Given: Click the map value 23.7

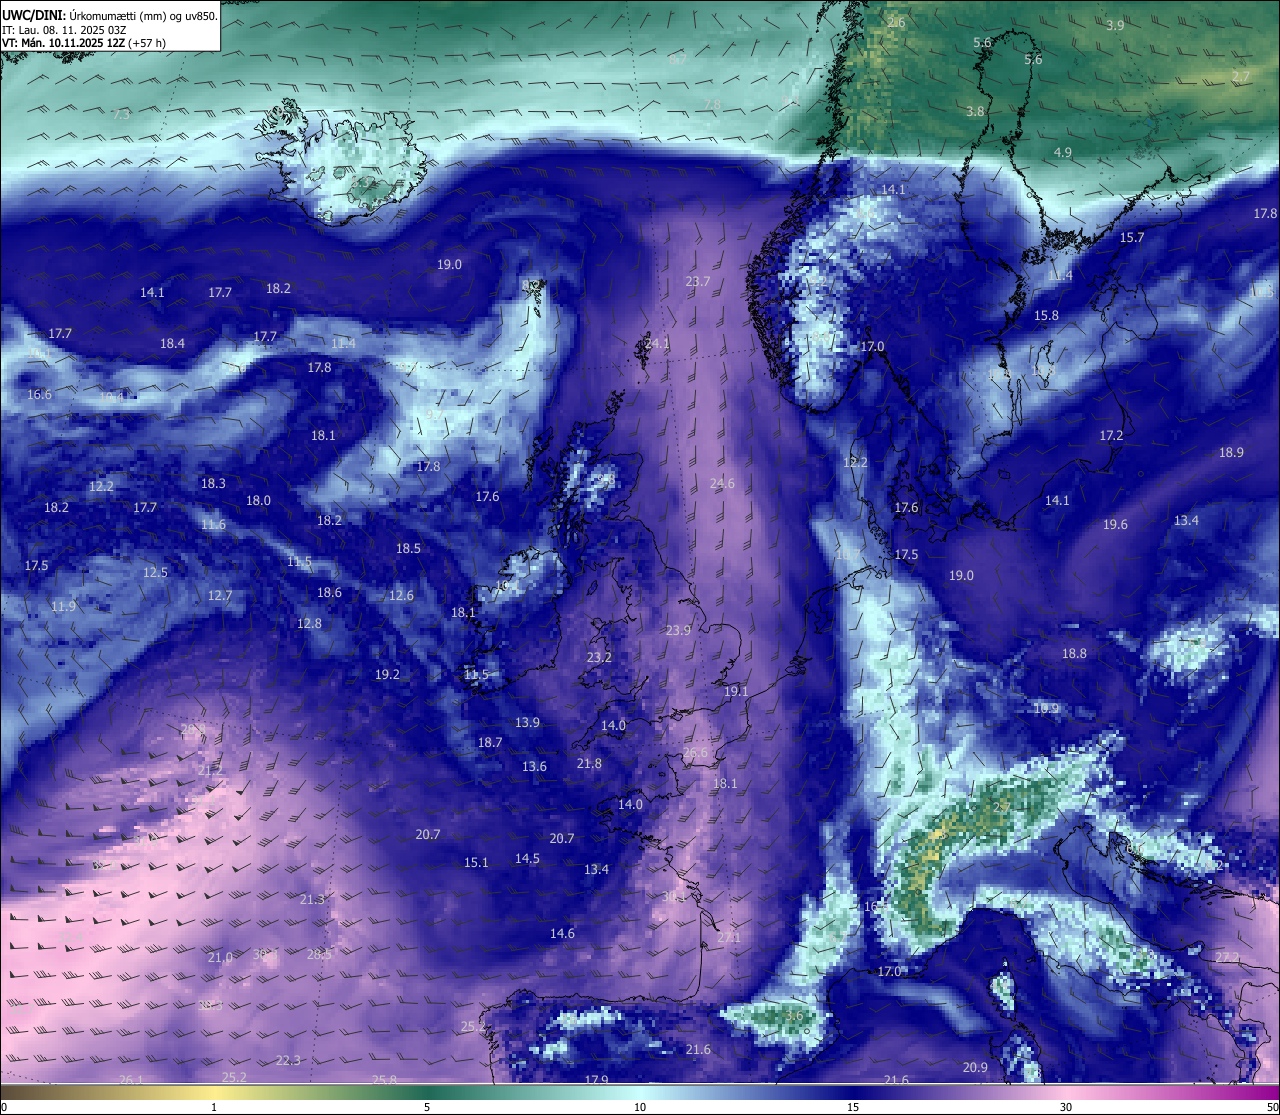Looking at the screenshot, I should tap(698, 281).
